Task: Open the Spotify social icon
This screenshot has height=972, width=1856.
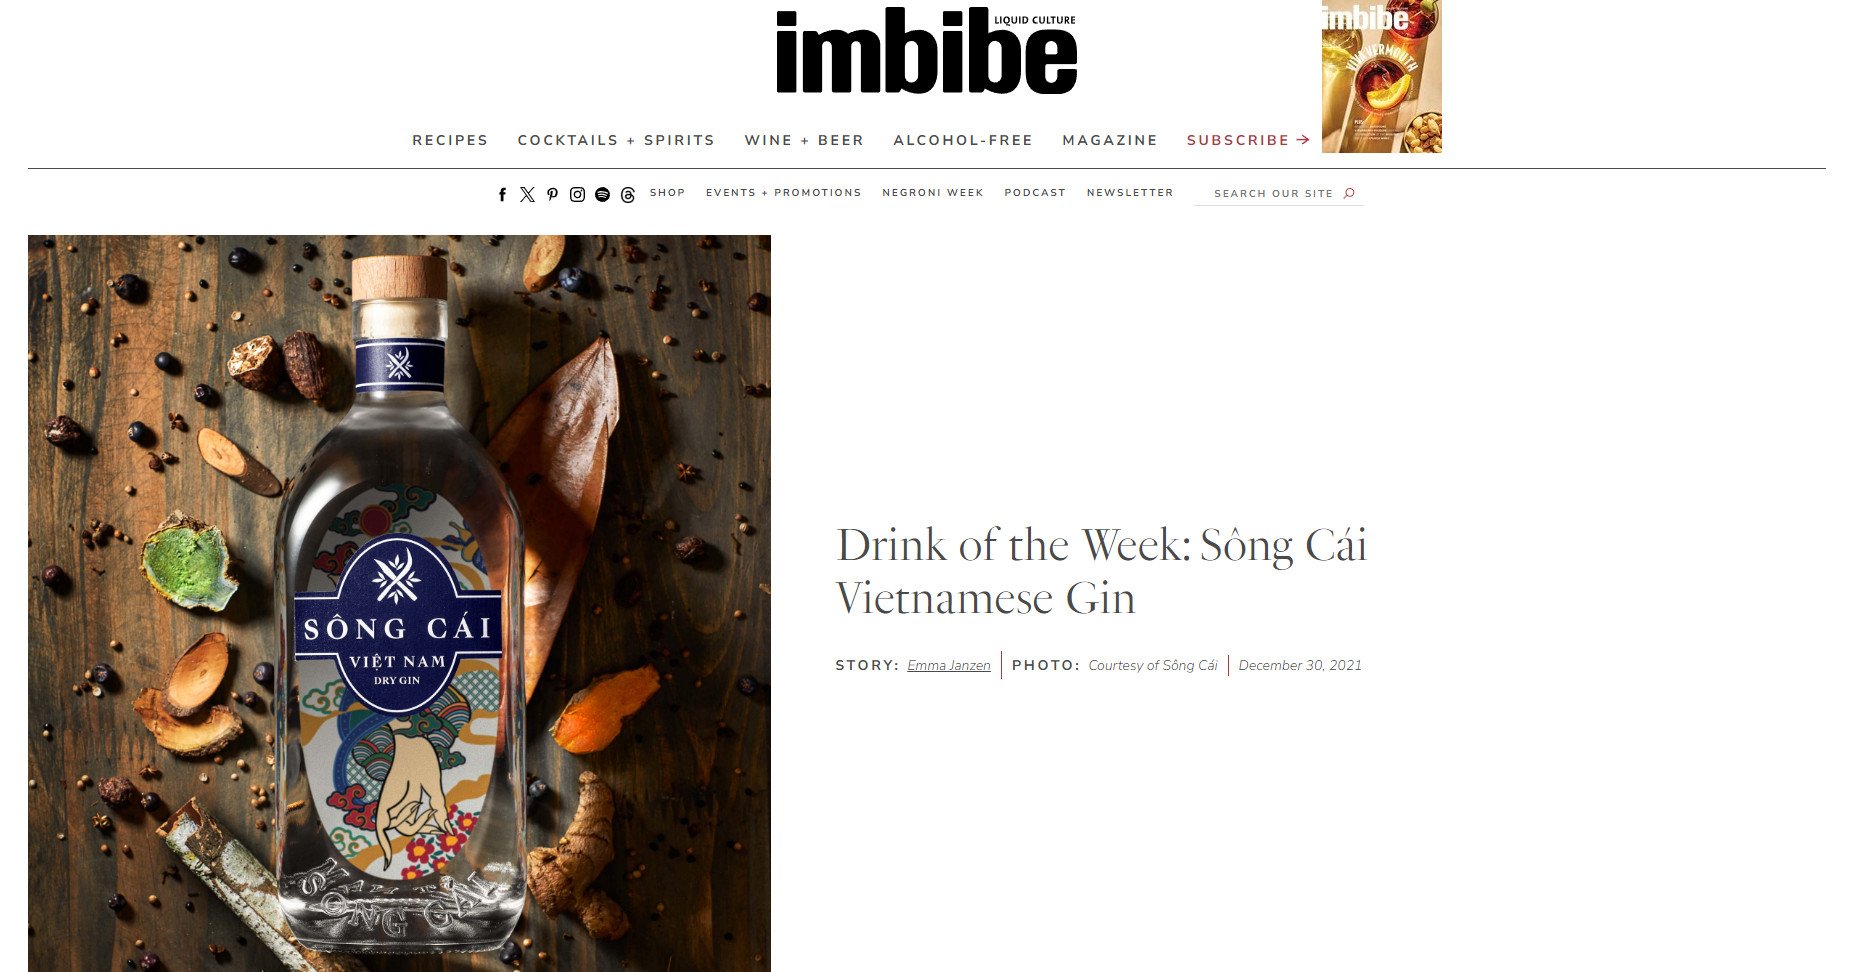Action: [602, 194]
